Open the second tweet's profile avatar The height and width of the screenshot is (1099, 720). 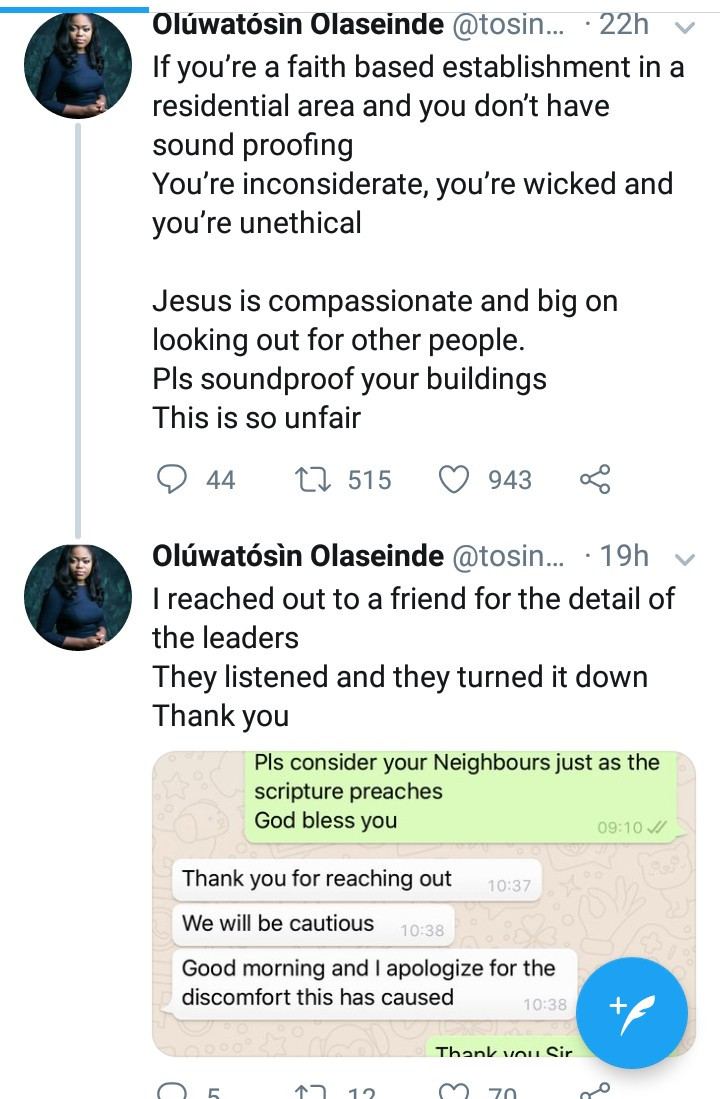[78, 597]
